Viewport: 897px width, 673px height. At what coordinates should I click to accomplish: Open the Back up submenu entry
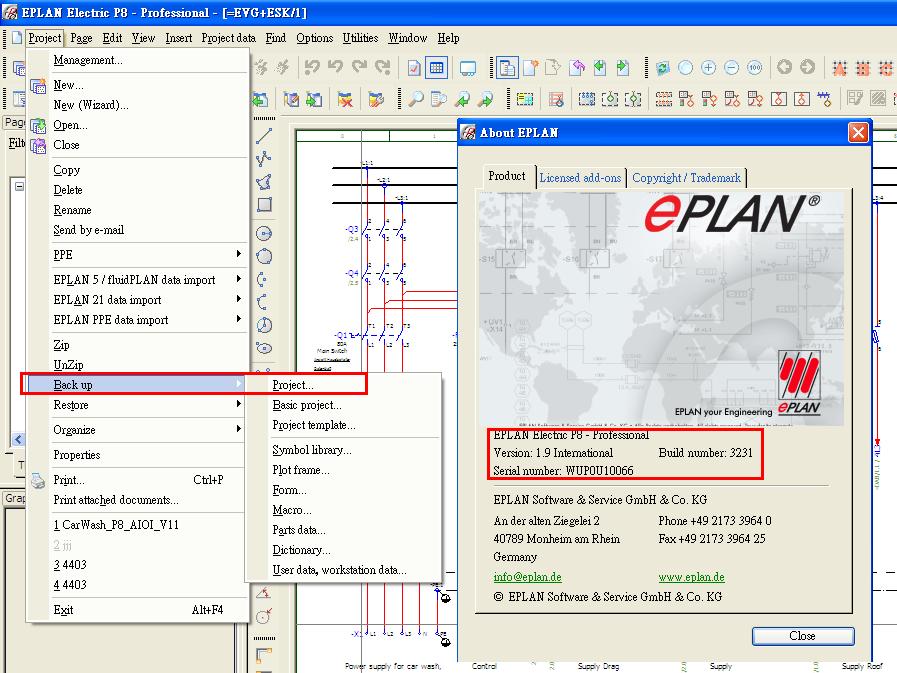pos(137,385)
